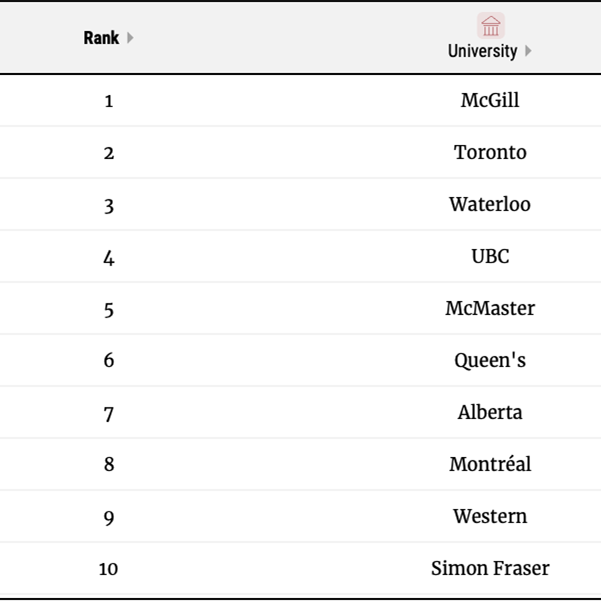
Task: Open the Montréal university entry
Action: pos(490,464)
